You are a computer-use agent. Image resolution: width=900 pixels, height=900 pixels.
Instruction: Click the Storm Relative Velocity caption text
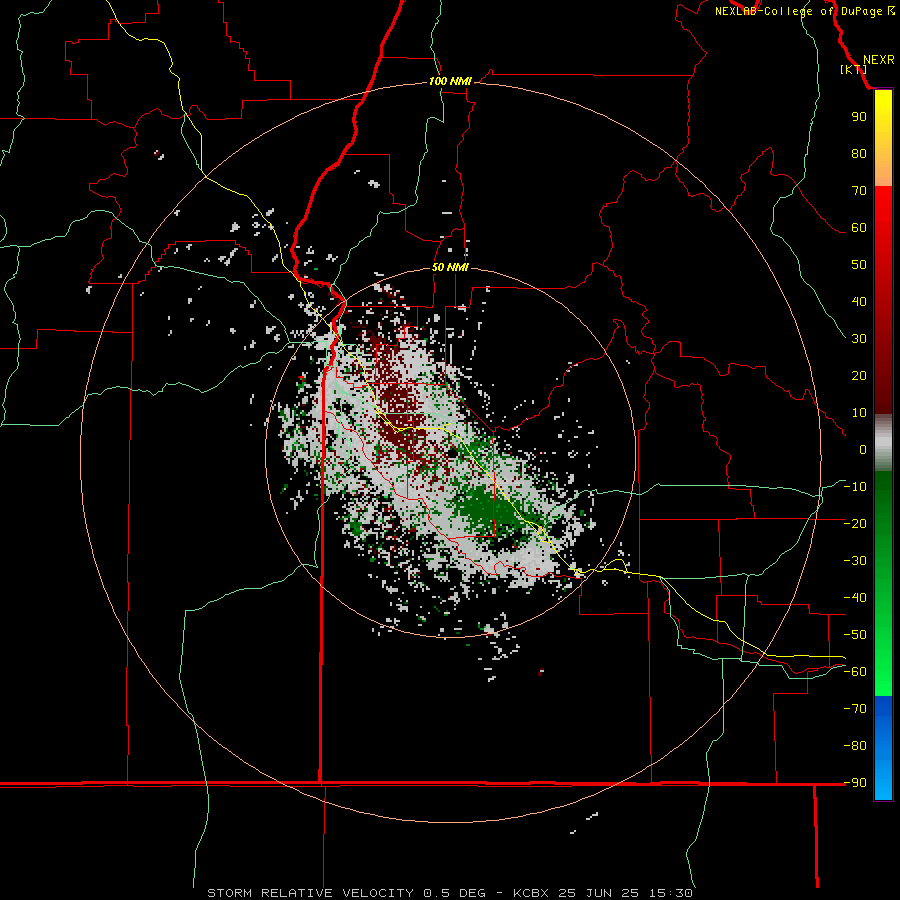tap(449, 893)
